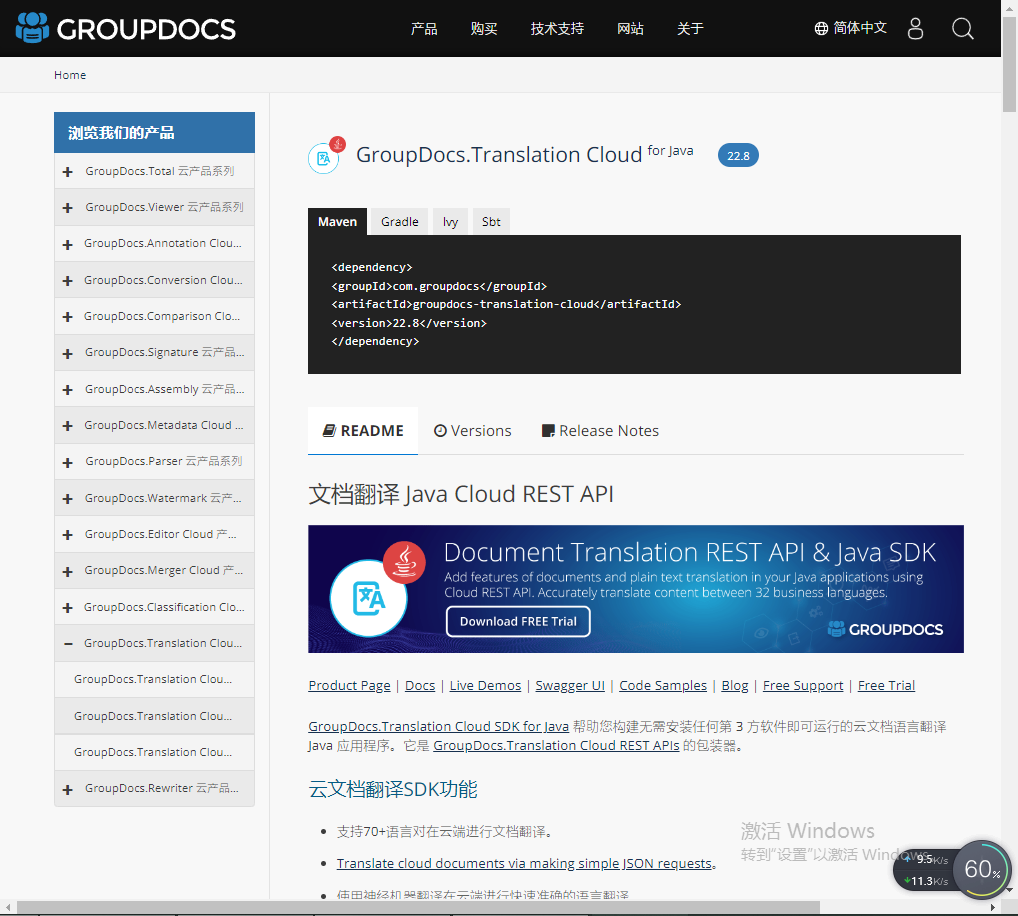Open the Swagger UI link
The image size is (1018, 916).
point(570,686)
